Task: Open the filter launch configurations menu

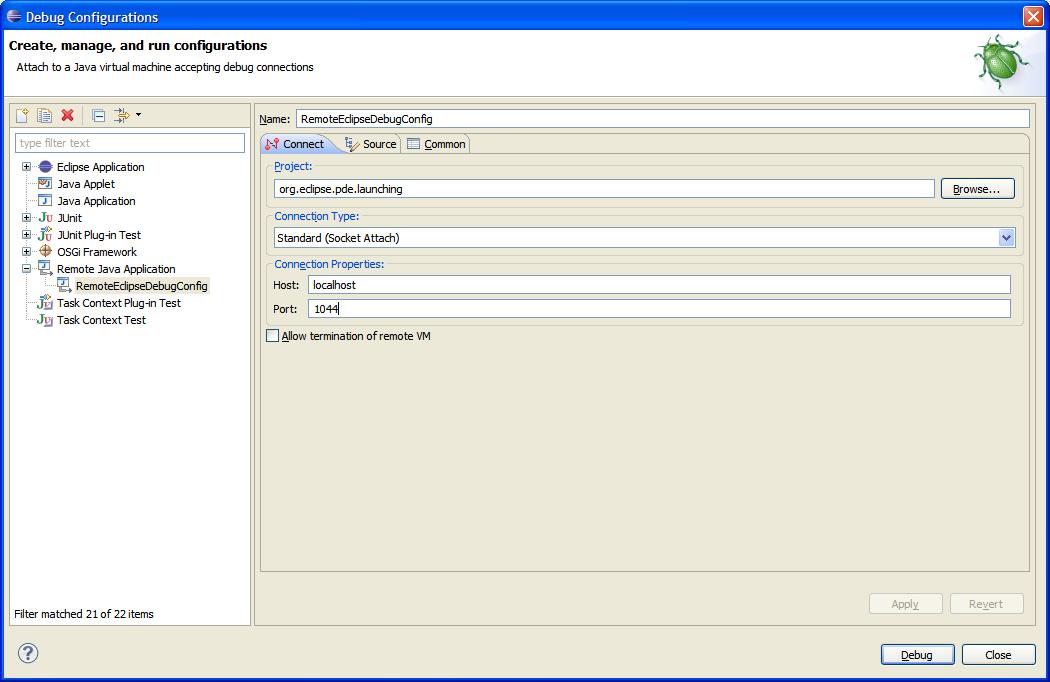Action: 127,115
